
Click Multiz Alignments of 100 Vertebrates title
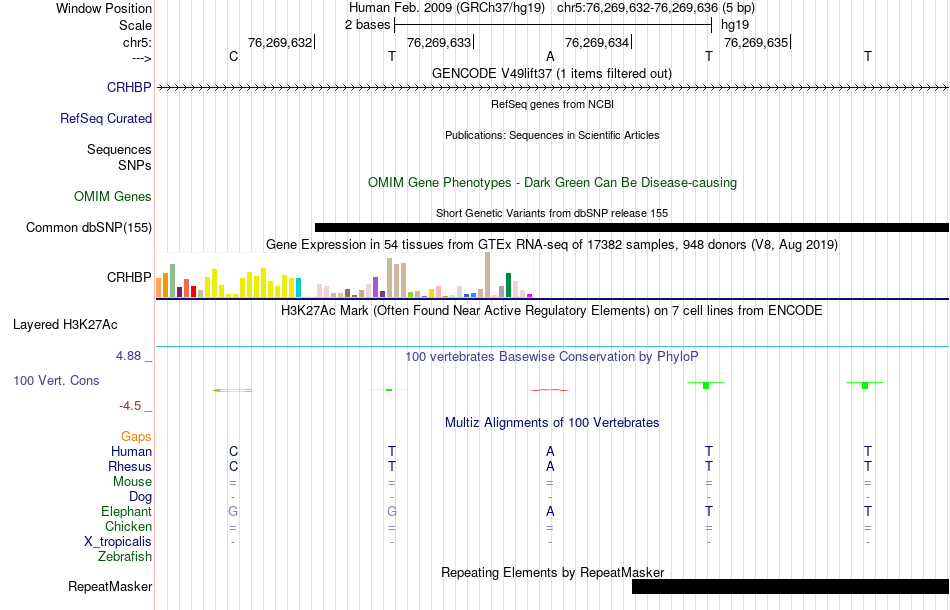click(x=552, y=422)
